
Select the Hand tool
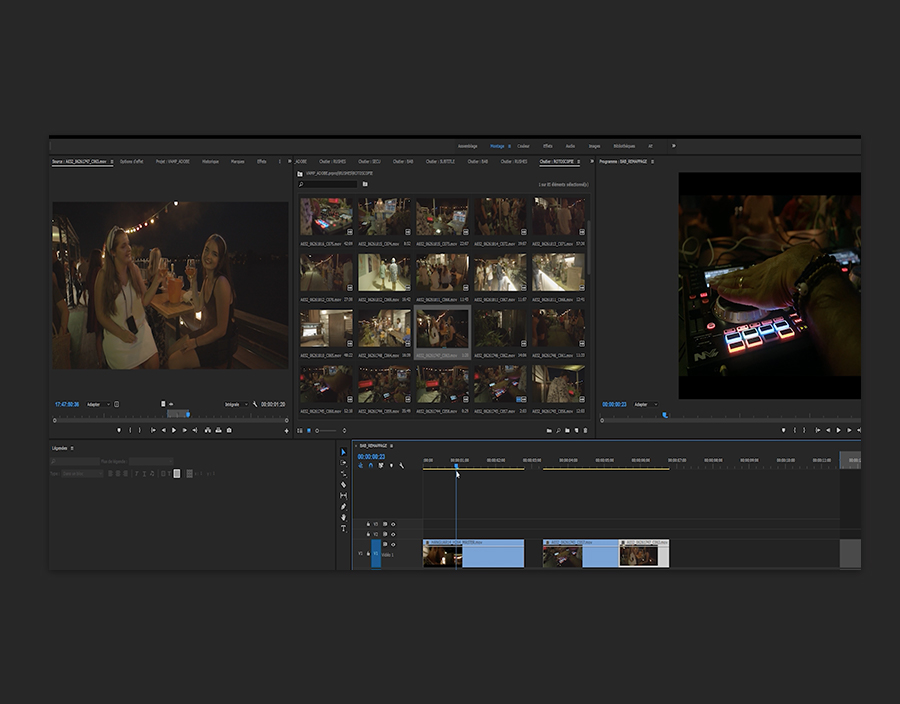(x=343, y=517)
